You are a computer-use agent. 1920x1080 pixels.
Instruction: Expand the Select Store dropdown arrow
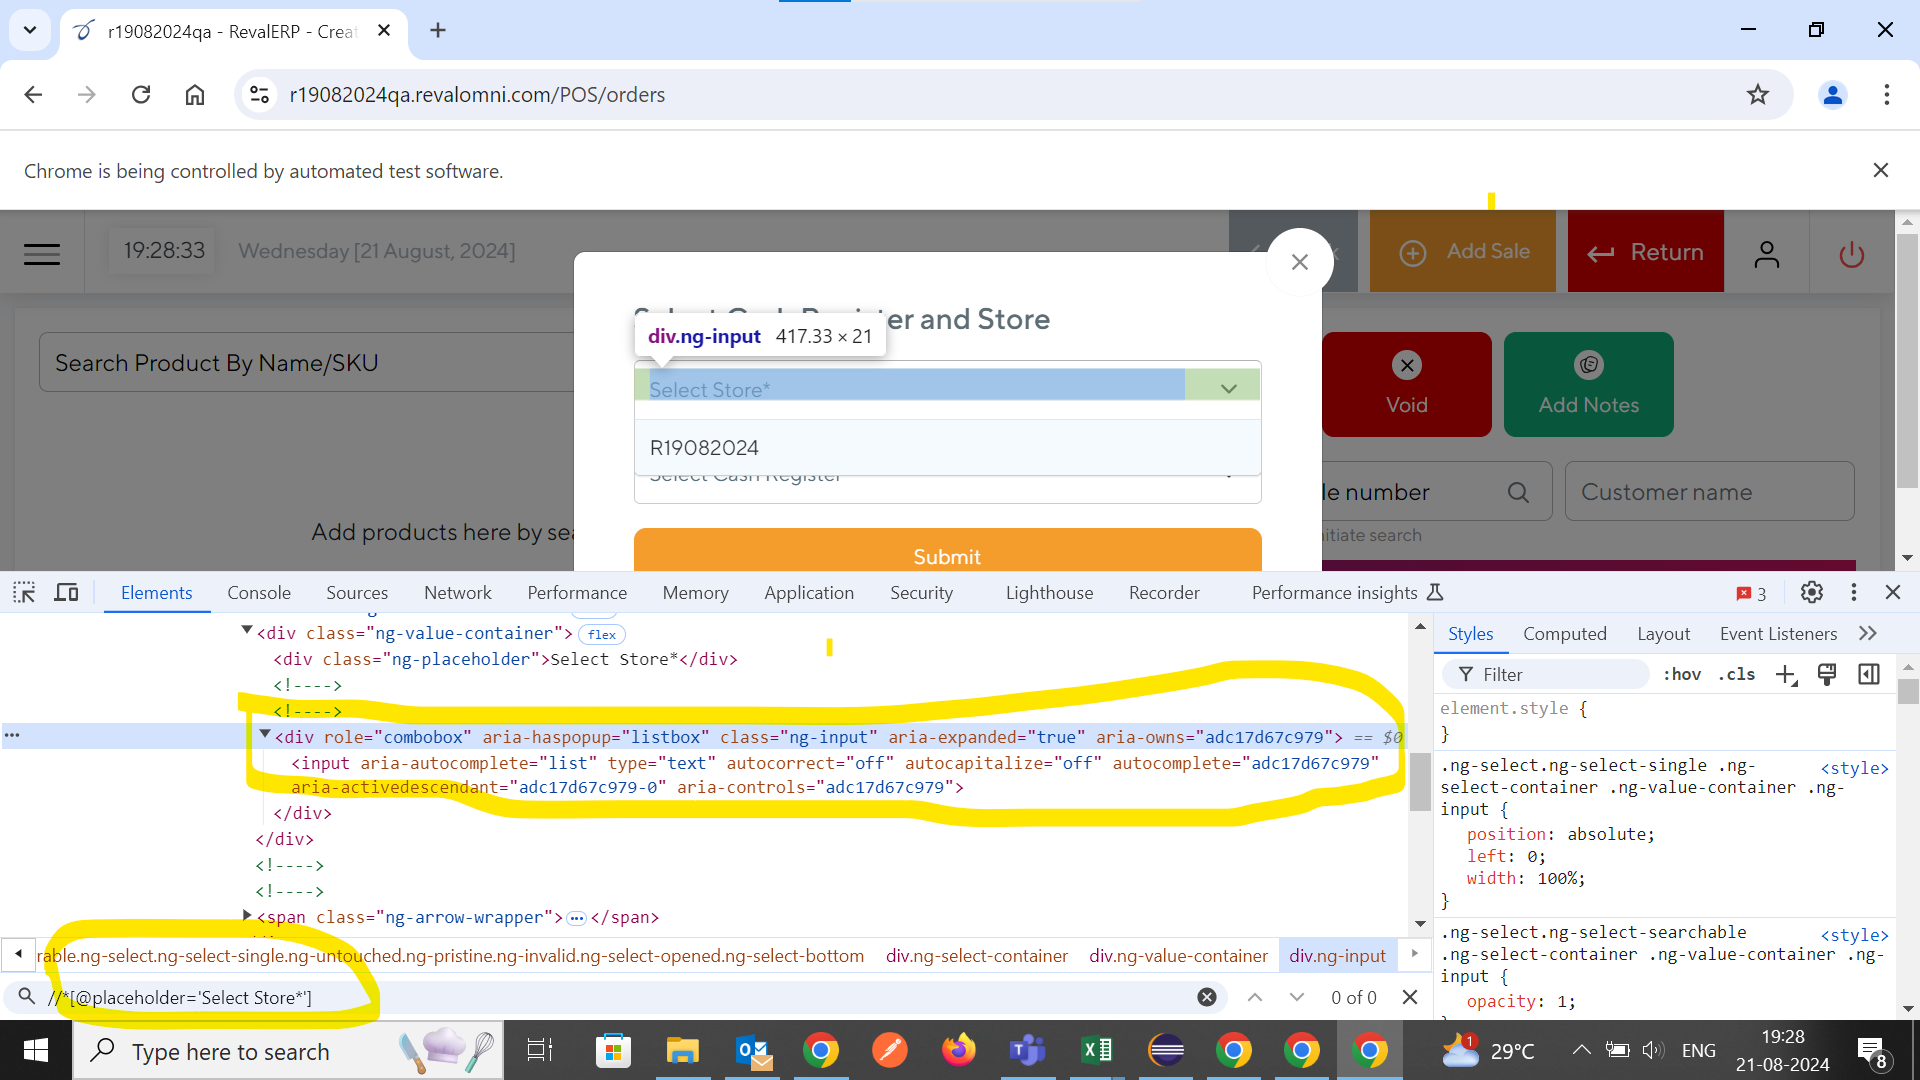[1228, 389]
